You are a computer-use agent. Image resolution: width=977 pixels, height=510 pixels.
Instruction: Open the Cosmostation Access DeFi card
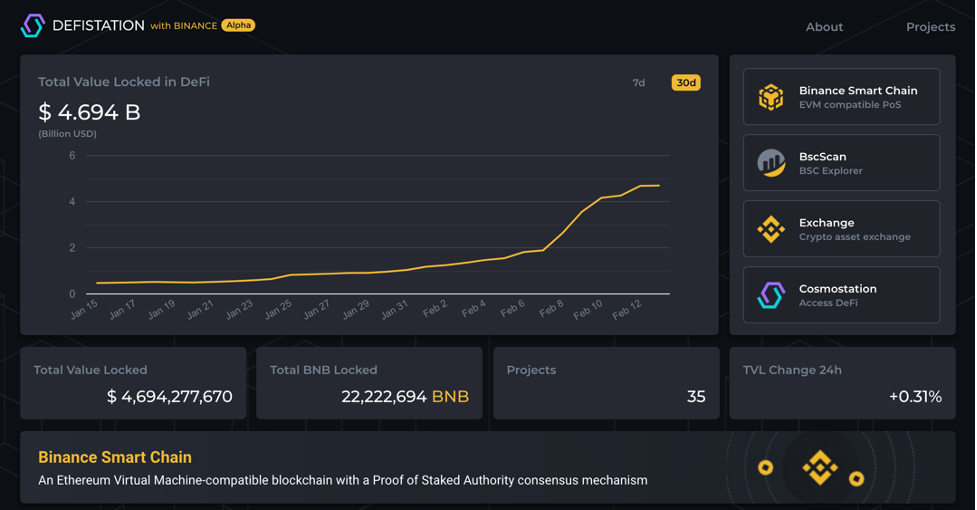(x=841, y=295)
